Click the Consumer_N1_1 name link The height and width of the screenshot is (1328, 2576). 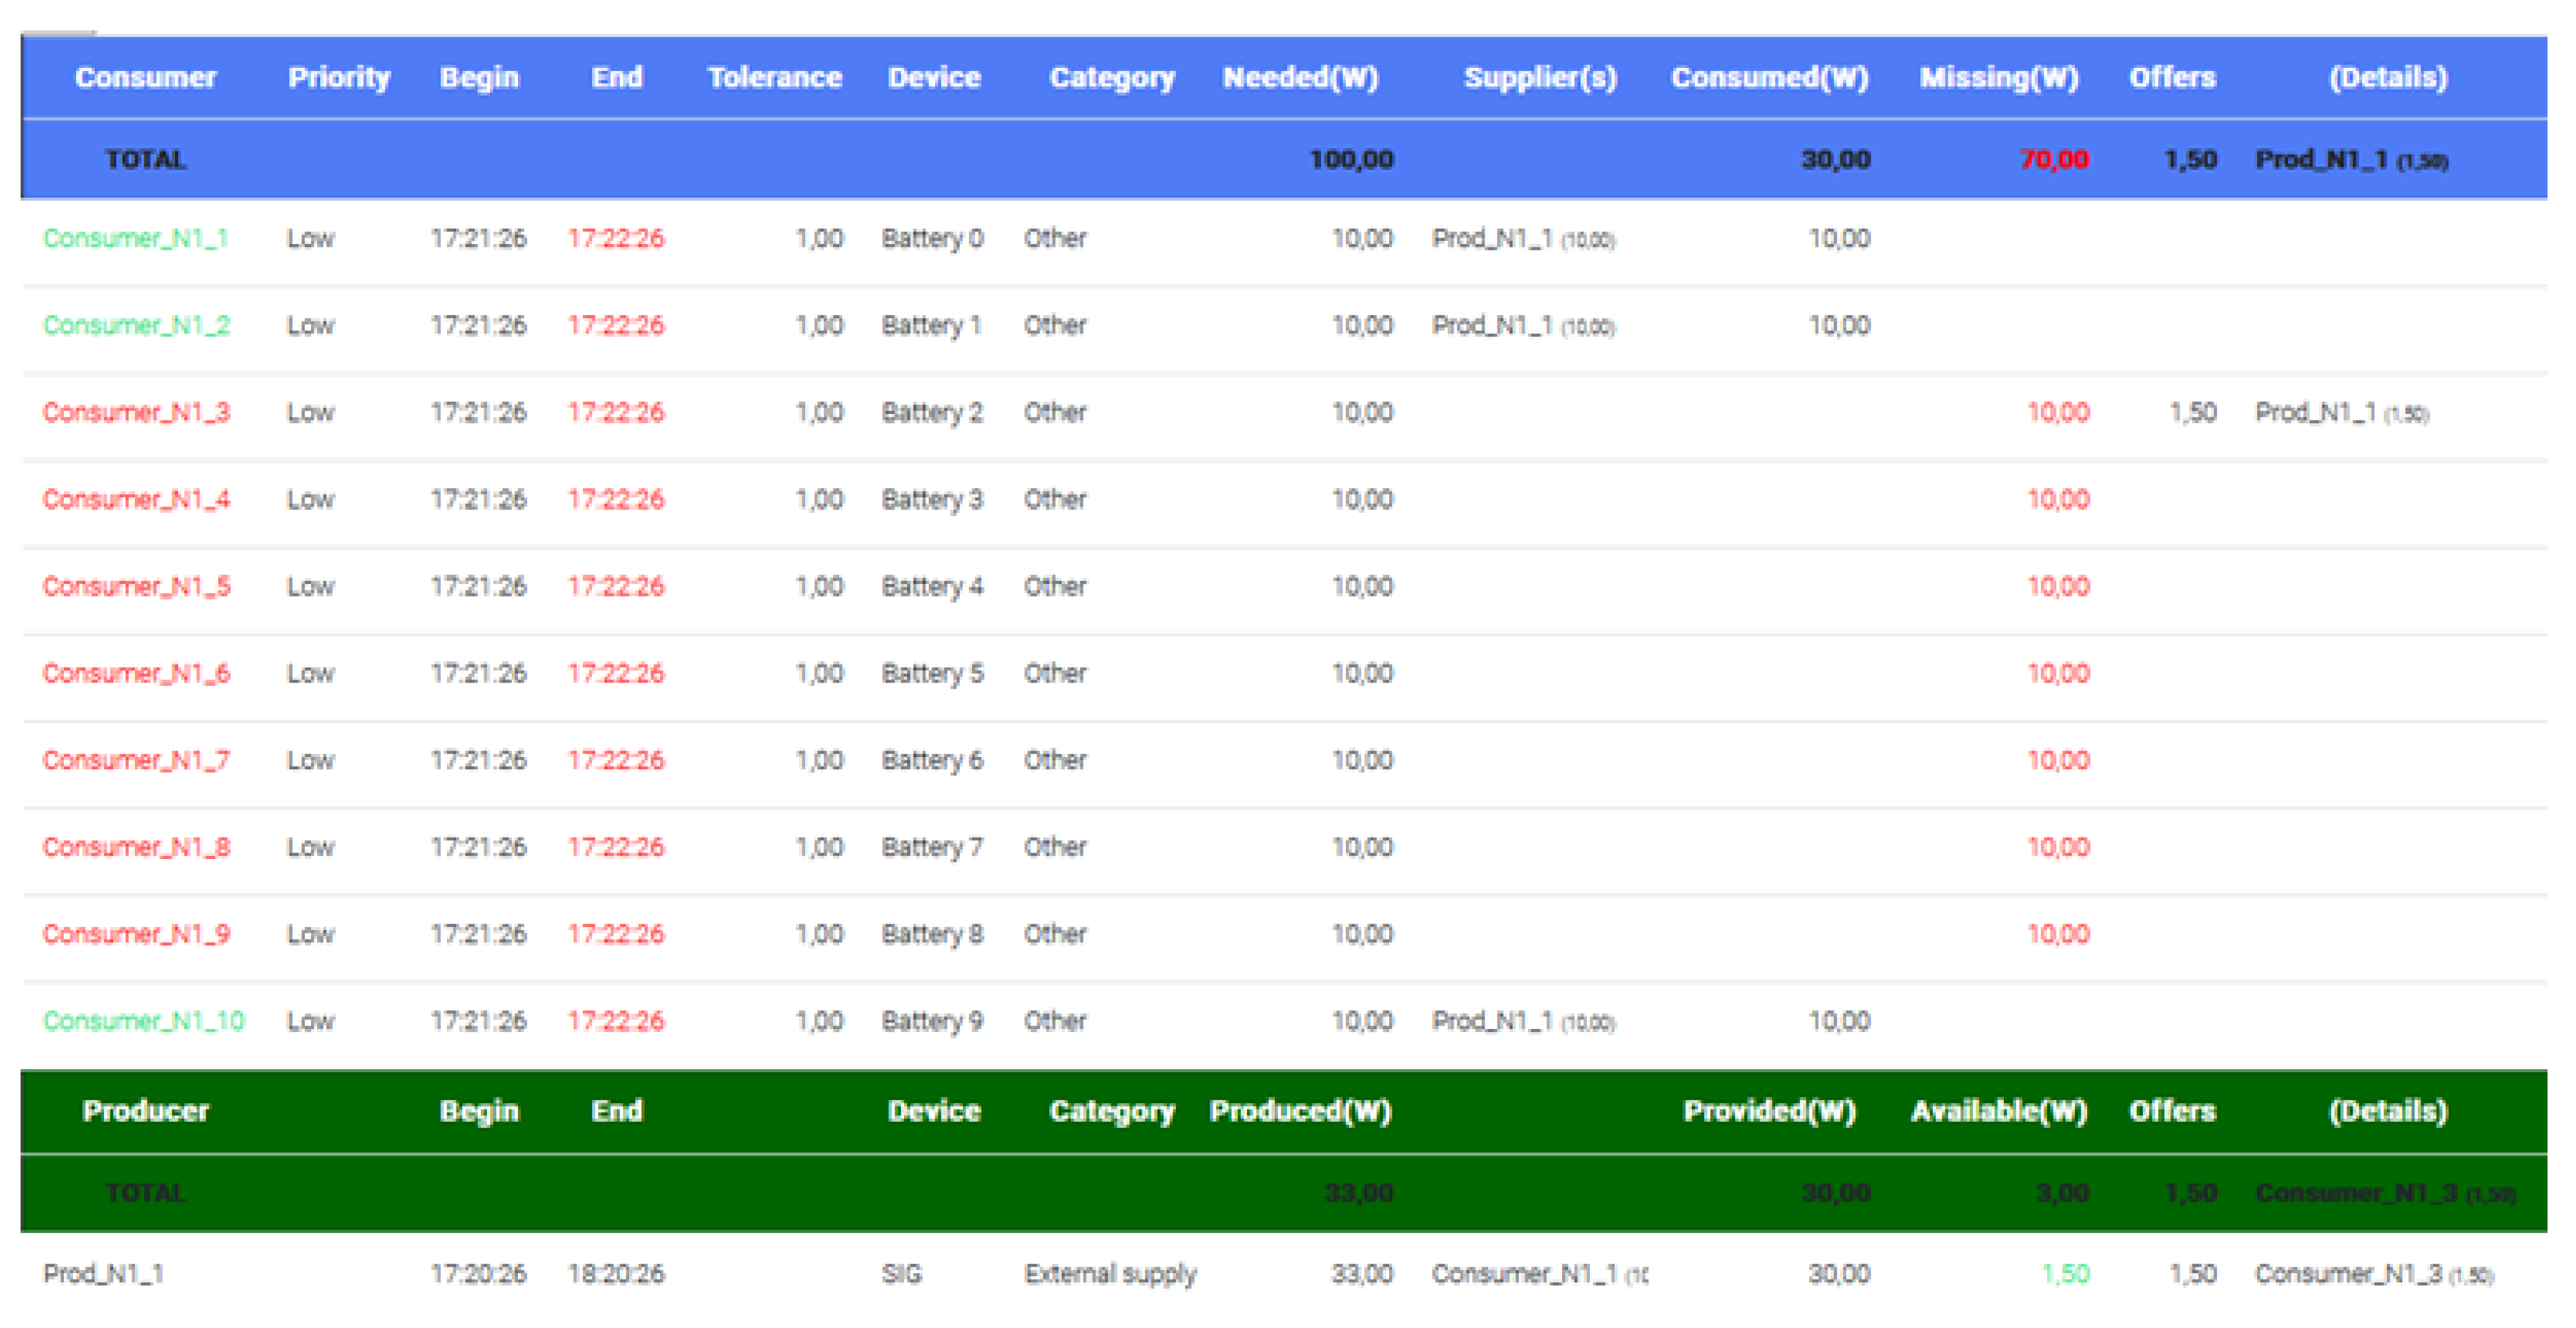(x=135, y=238)
